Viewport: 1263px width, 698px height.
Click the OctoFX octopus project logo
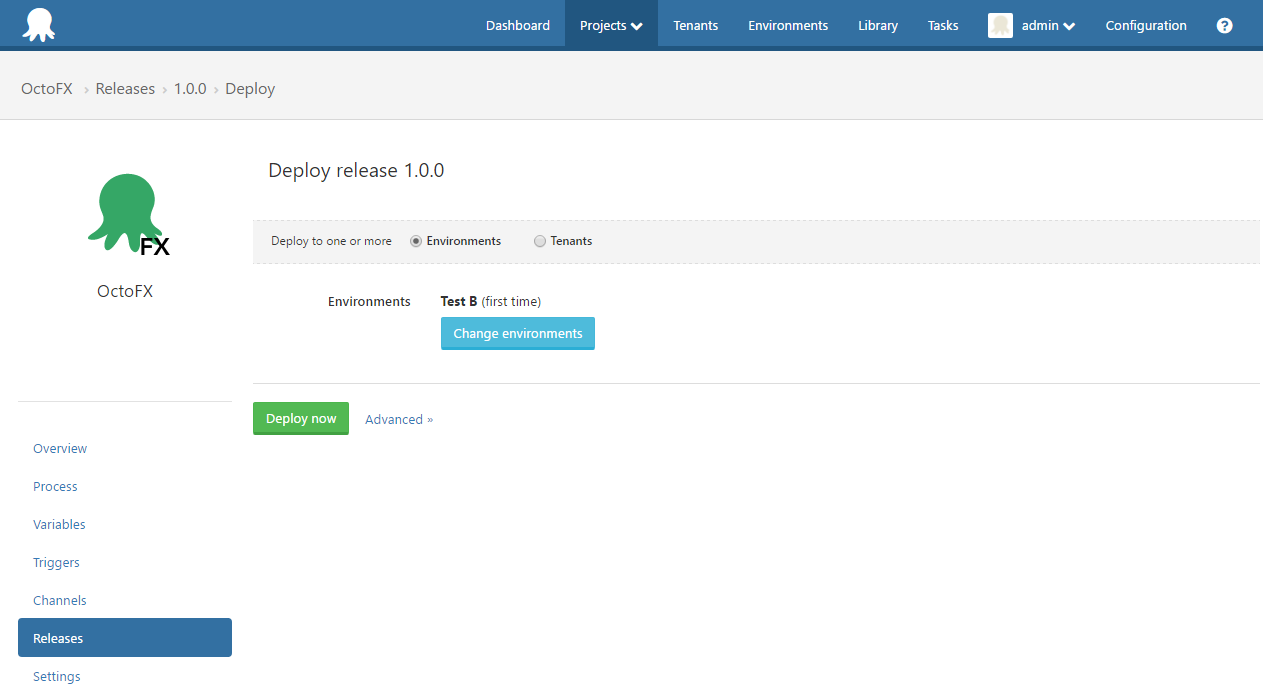[125, 210]
